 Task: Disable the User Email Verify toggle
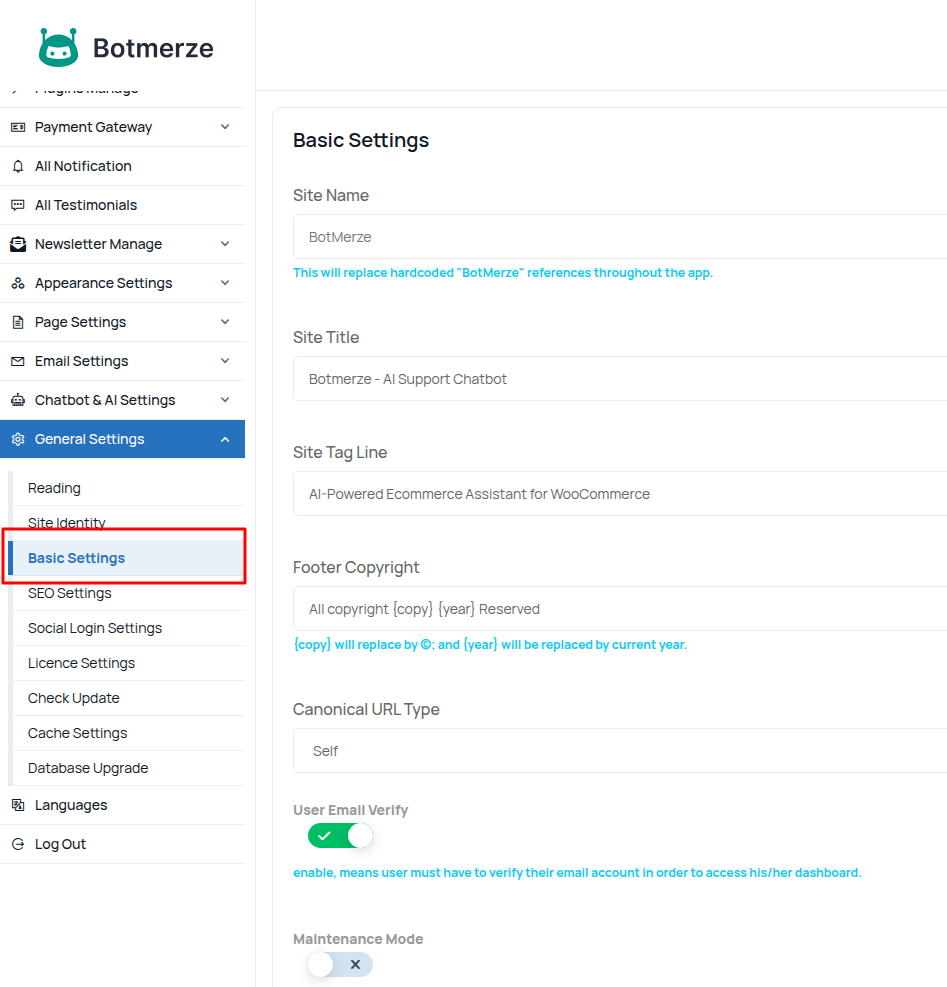point(340,836)
